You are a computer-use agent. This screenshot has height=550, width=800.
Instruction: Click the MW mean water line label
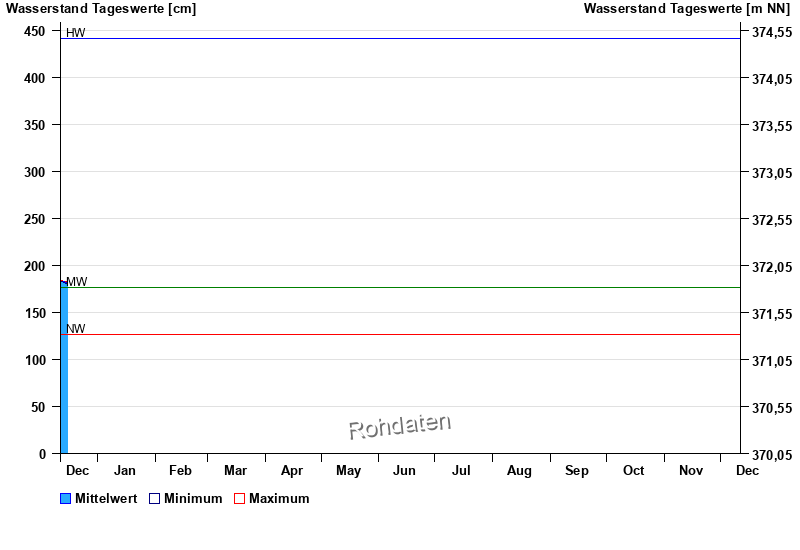[x=77, y=282]
